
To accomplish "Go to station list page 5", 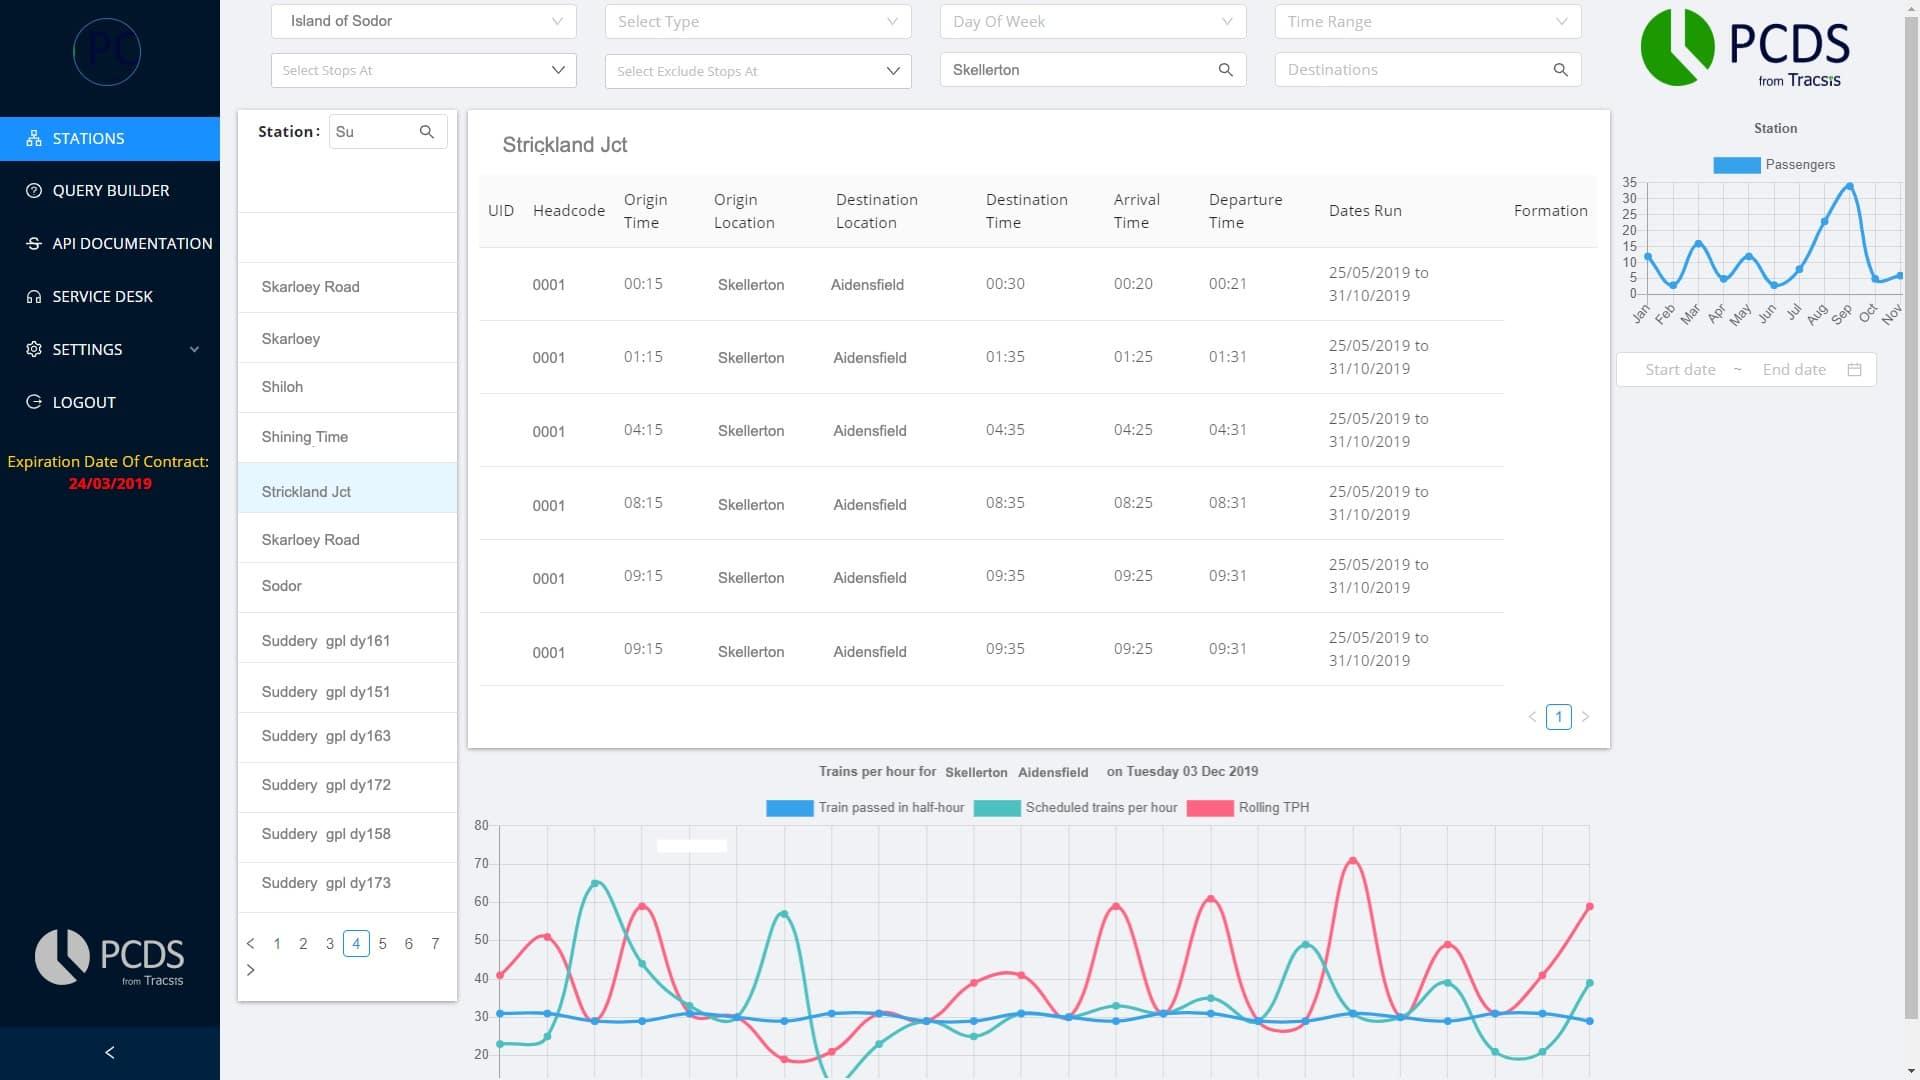I will pos(382,944).
